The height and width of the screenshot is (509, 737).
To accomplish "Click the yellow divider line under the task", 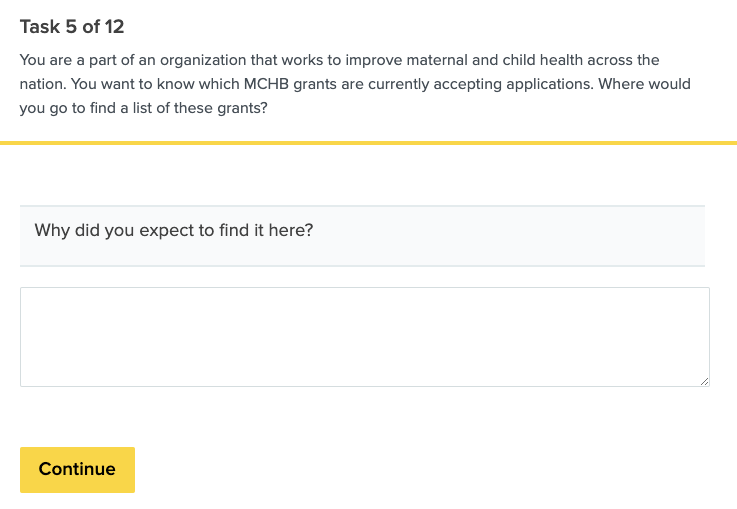I will click(368, 143).
